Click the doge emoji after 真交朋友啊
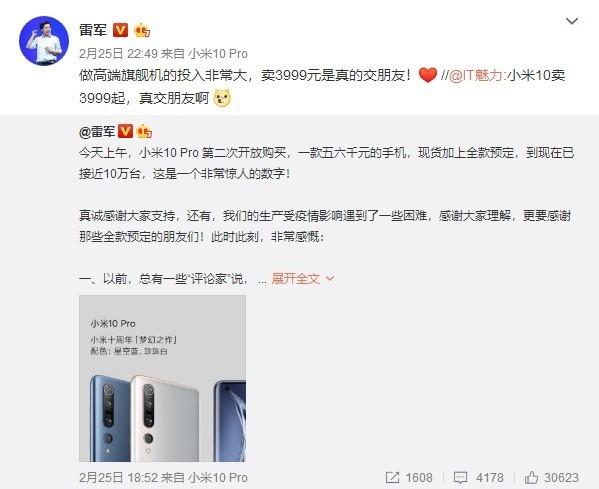Viewport: 599px width, 489px height. [x=222, y=98]
